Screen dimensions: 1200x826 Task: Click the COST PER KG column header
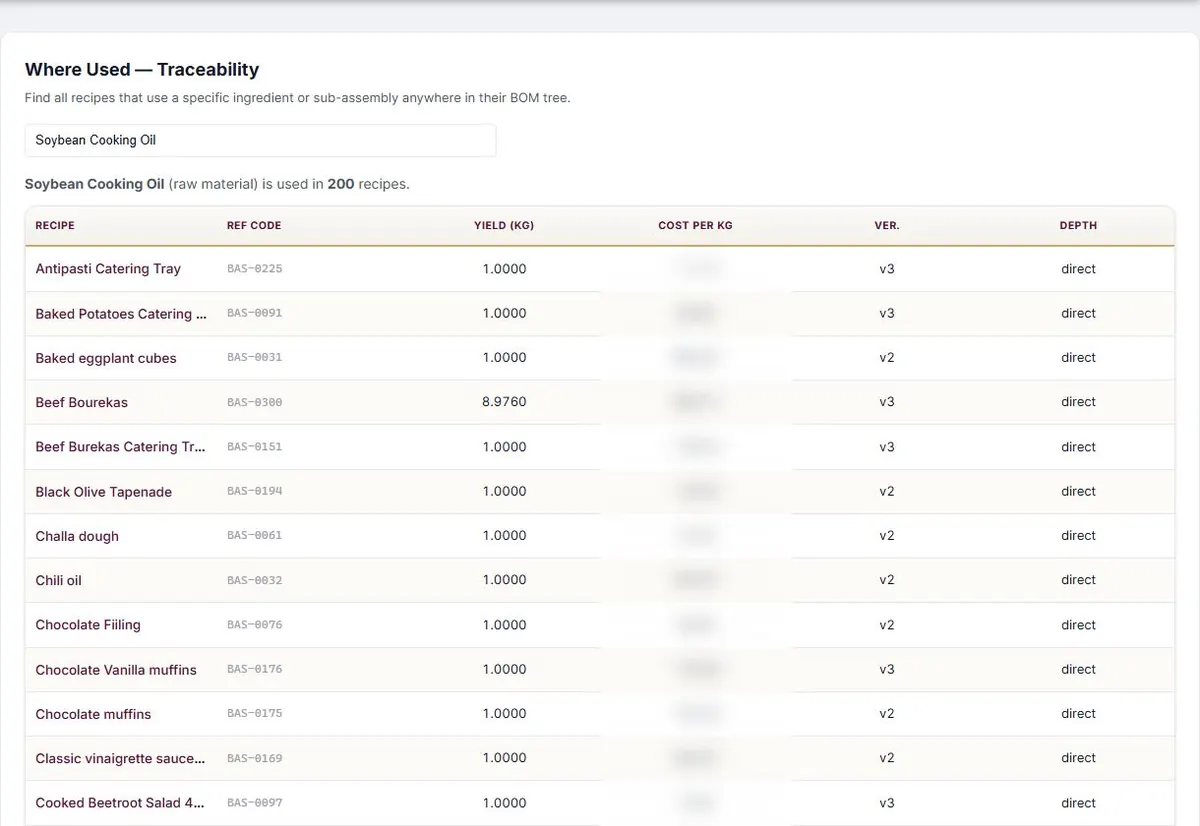tap(695, 226)
